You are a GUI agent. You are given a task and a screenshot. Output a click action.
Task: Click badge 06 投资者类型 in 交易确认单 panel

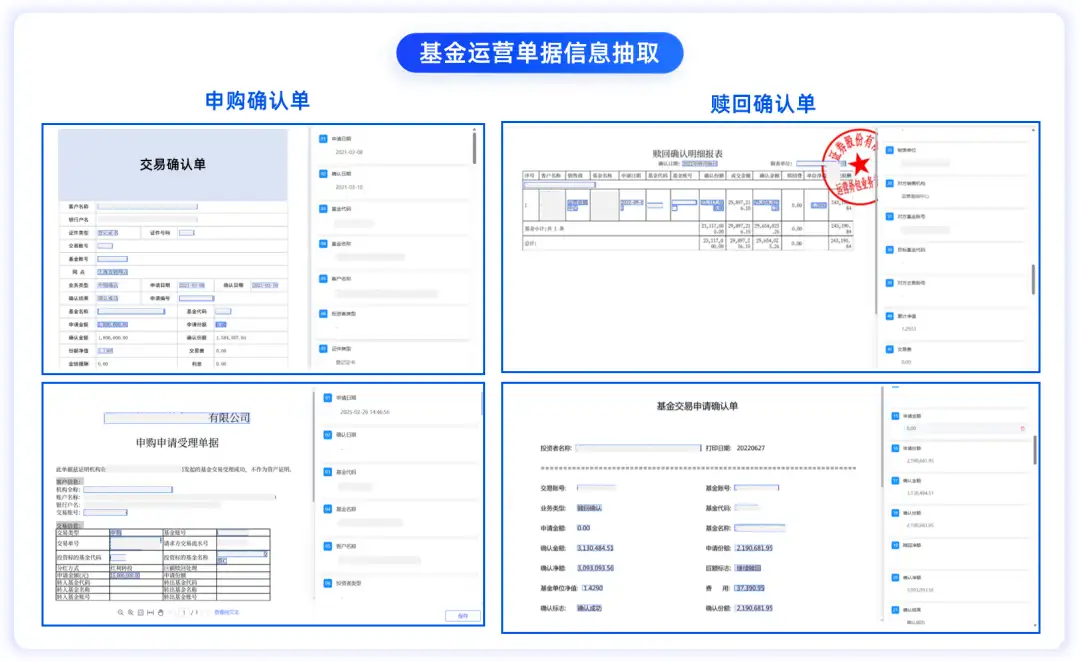[323, 314]
